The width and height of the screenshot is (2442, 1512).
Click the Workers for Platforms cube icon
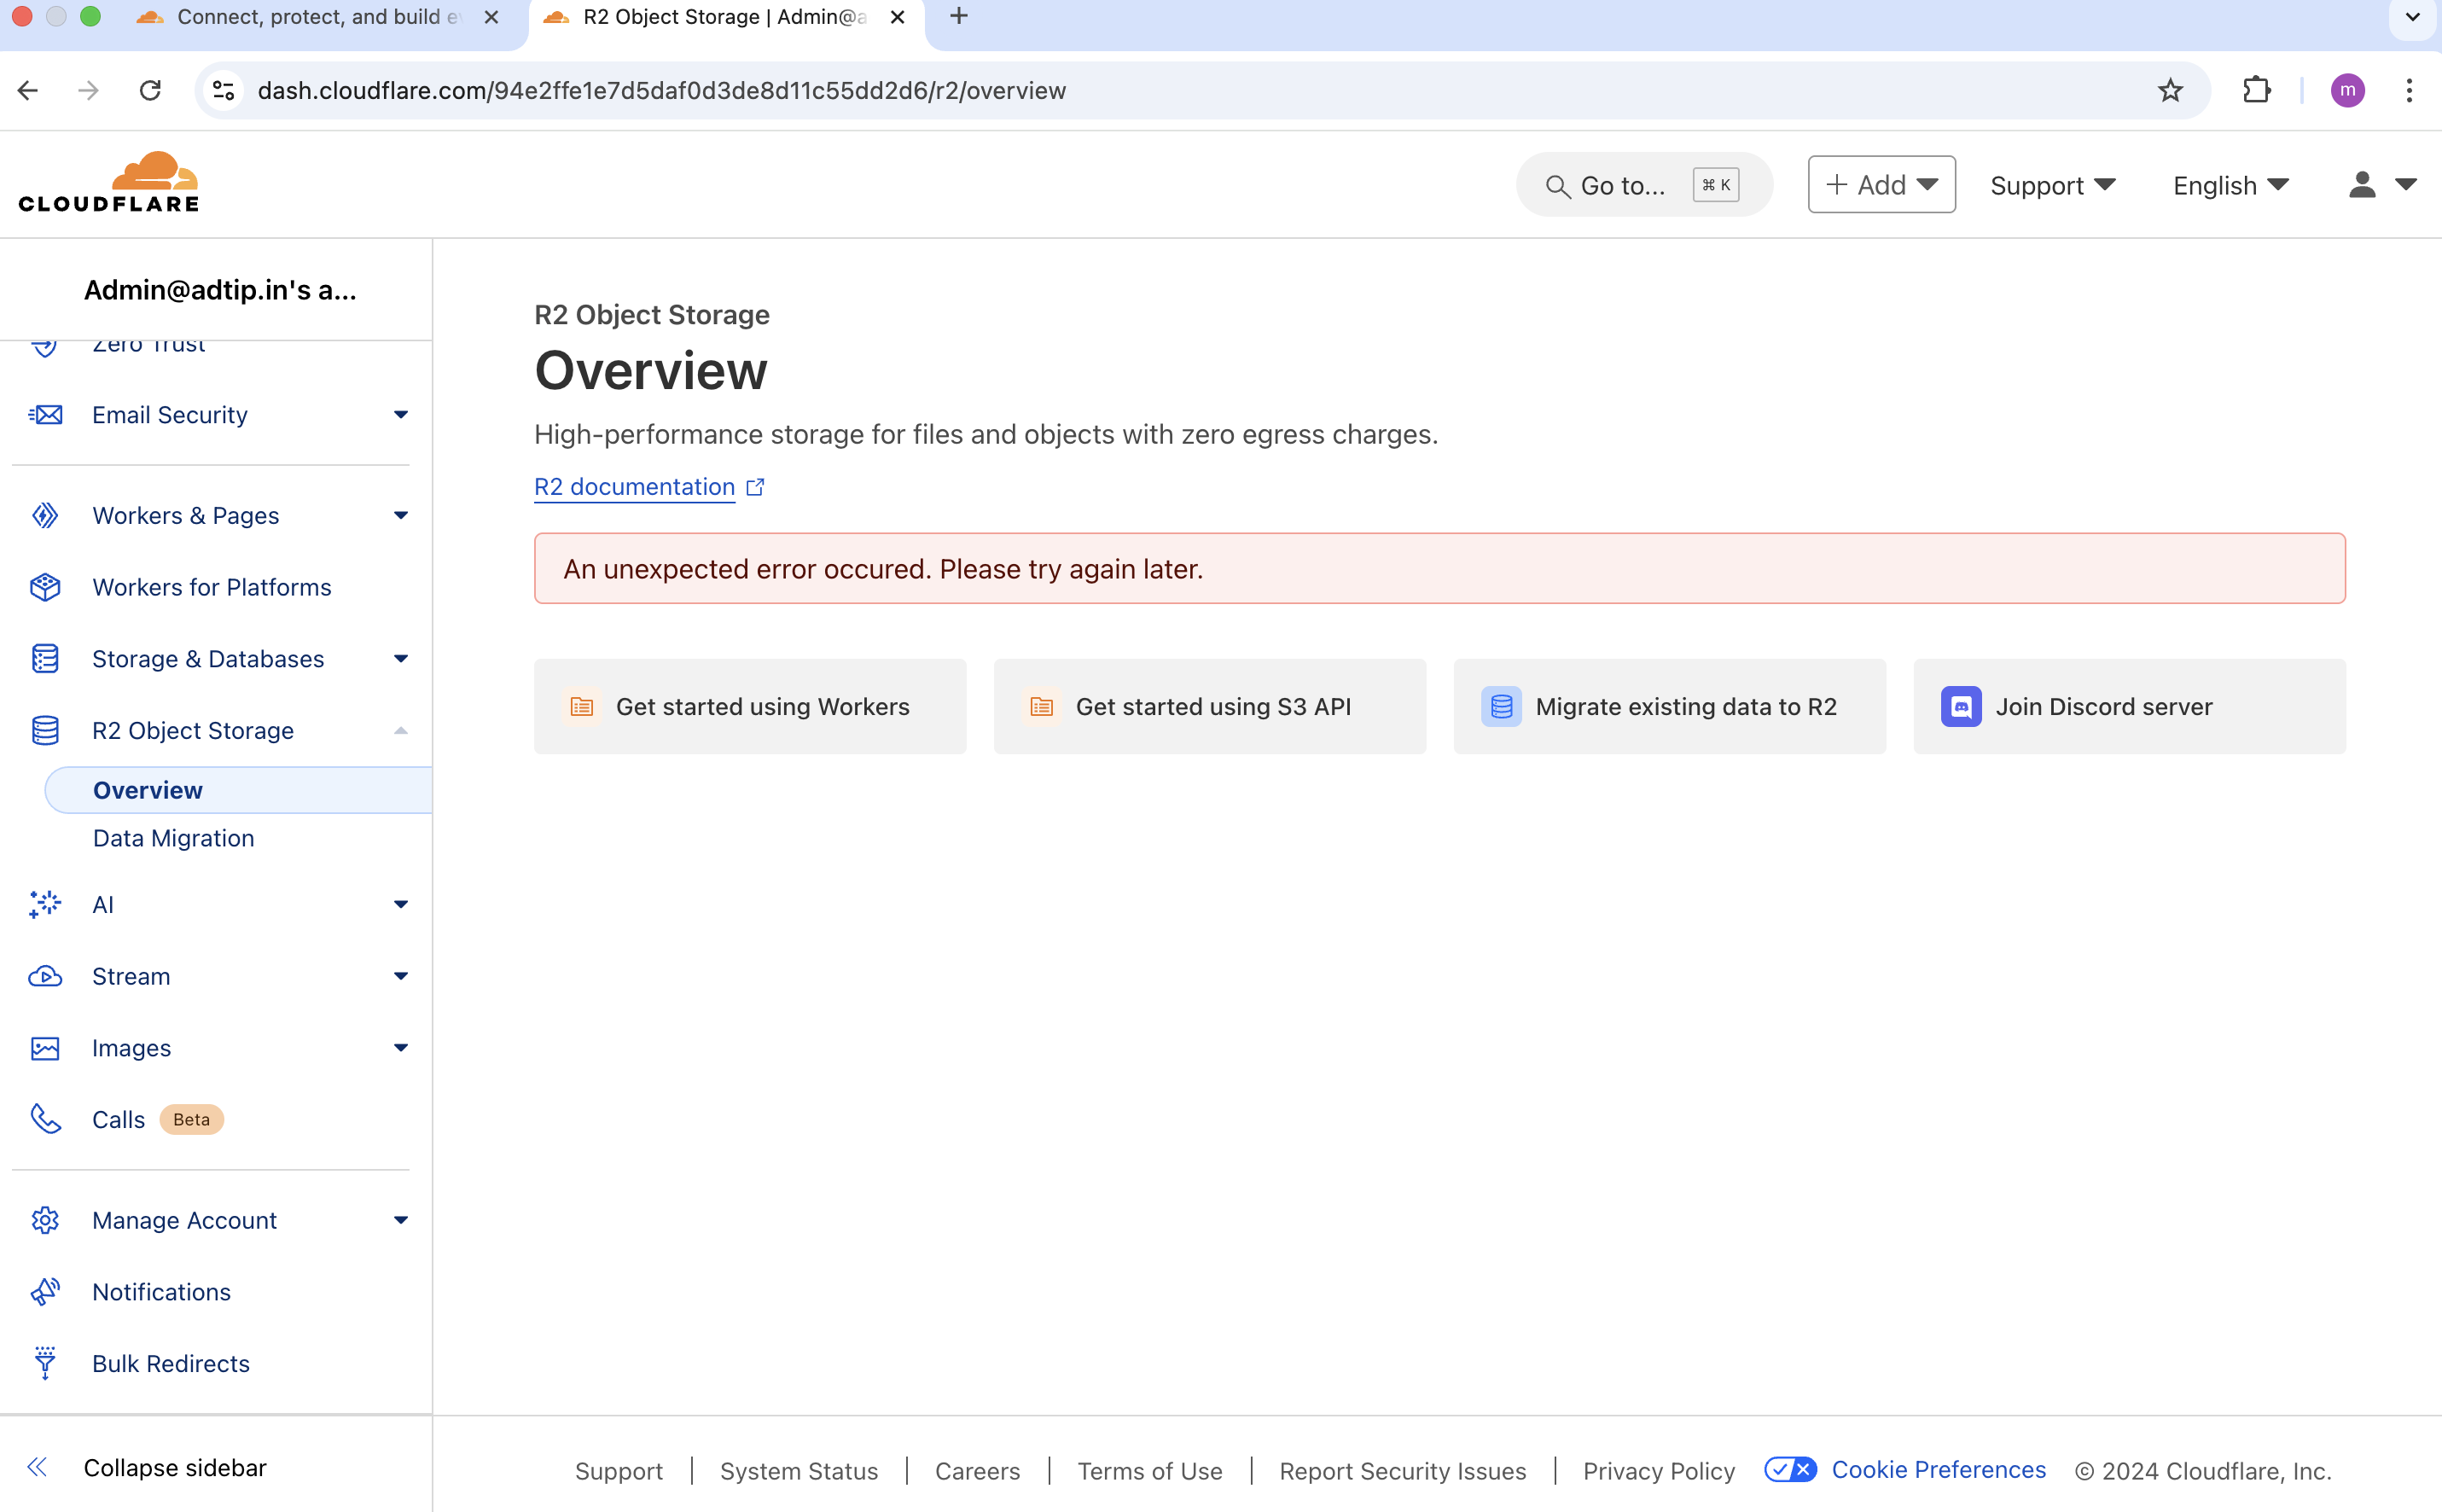45,587
